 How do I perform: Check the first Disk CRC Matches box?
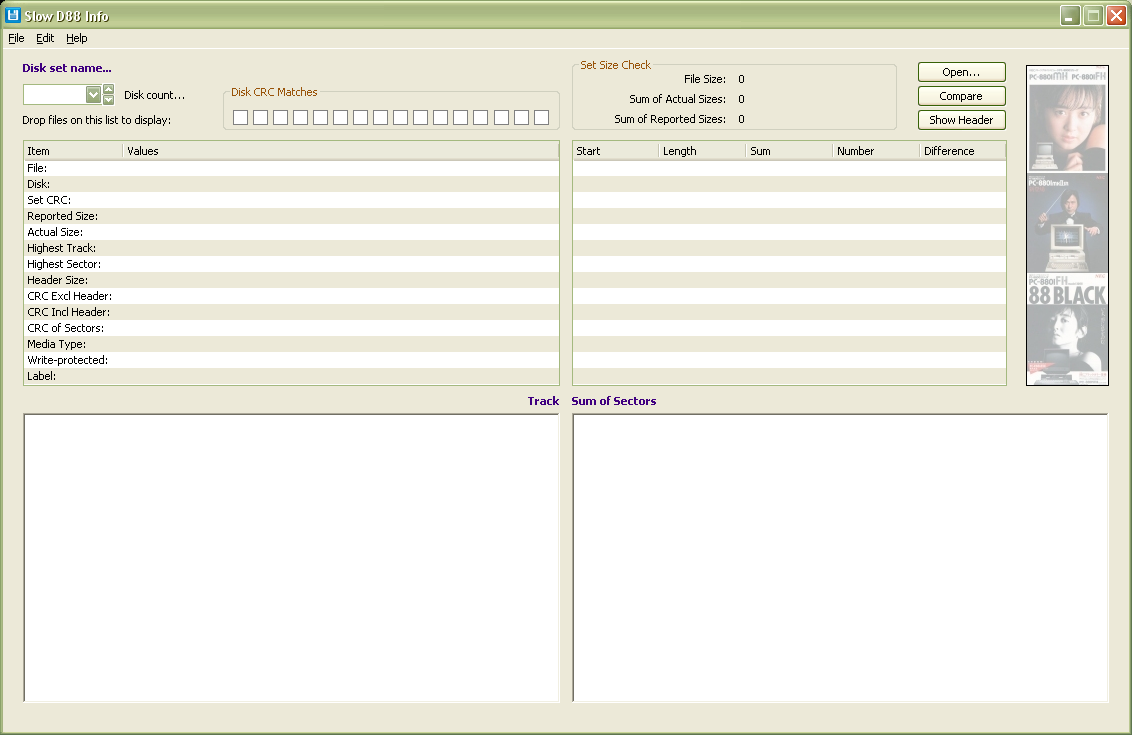tap(241, 118)
